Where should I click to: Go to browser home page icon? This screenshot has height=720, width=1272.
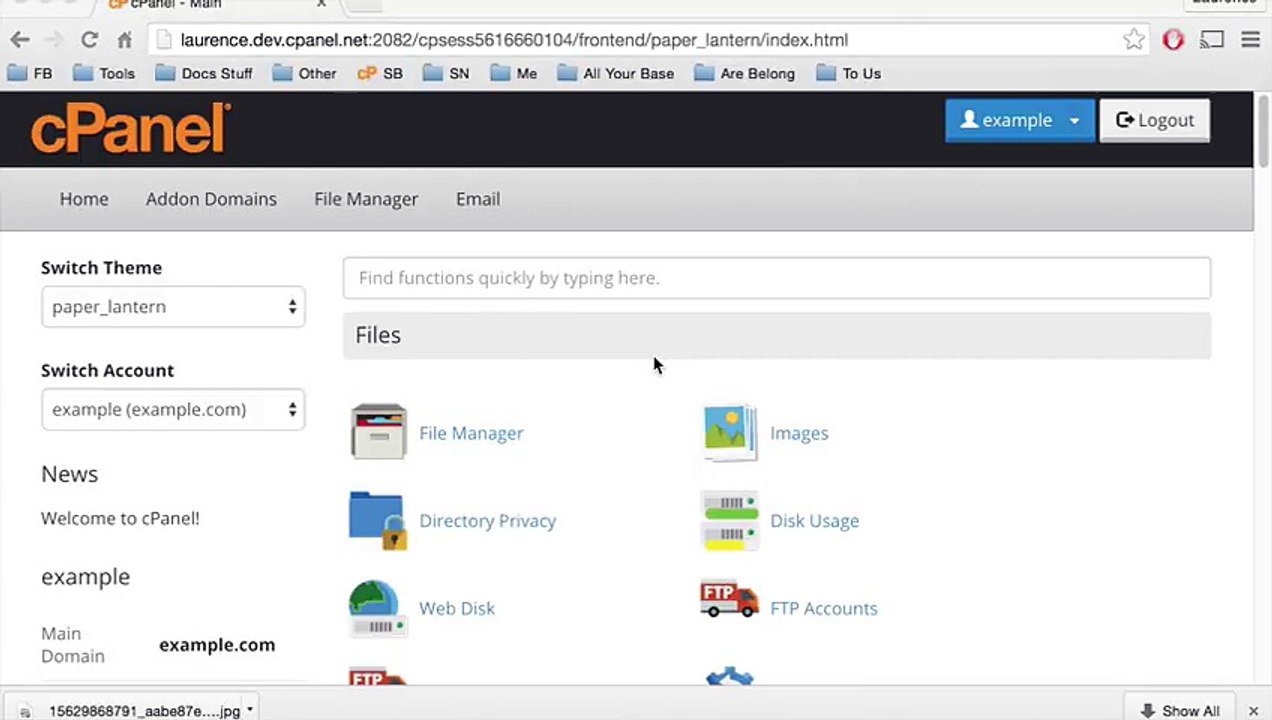click(x=124, y=40)
